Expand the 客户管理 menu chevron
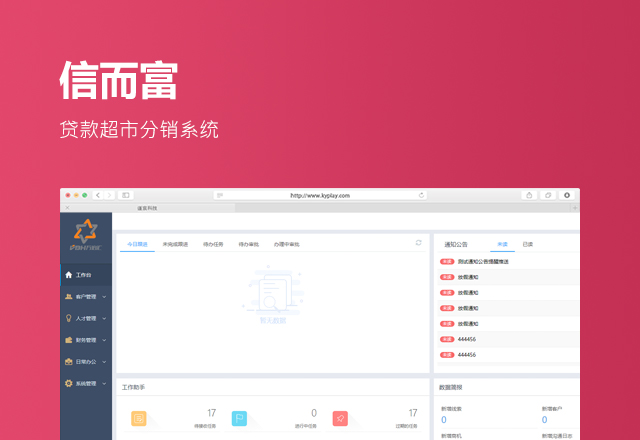 [104, 297]
